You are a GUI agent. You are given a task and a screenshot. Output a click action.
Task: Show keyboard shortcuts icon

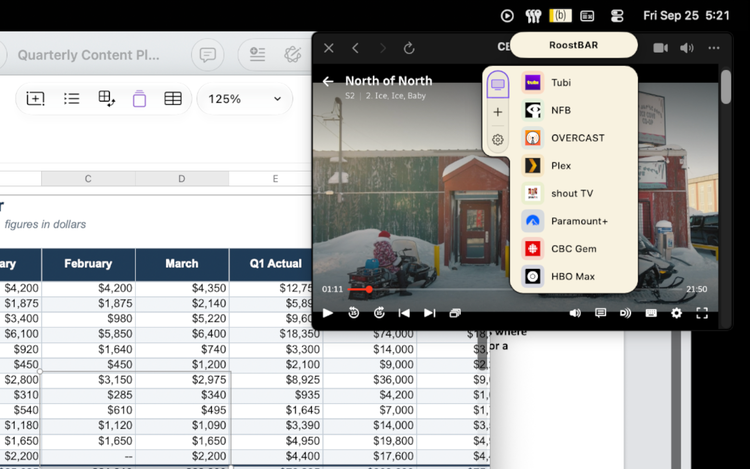651,313
